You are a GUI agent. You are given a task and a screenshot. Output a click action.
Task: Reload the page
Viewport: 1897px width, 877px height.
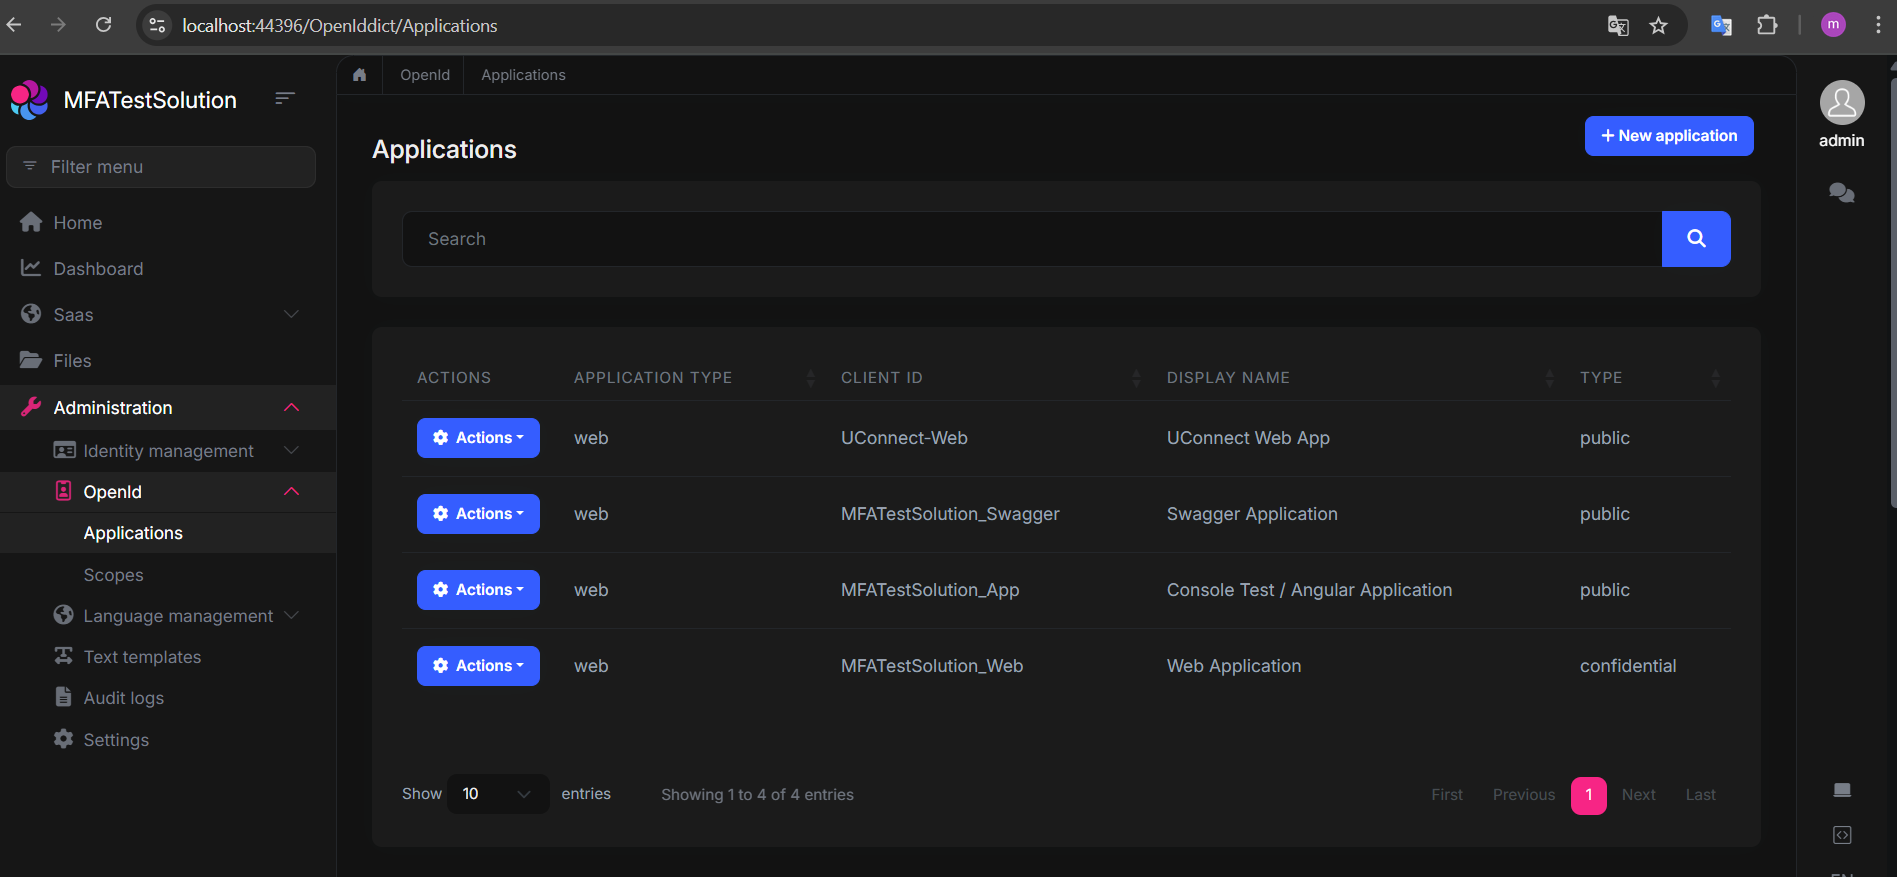coord(103,25)
